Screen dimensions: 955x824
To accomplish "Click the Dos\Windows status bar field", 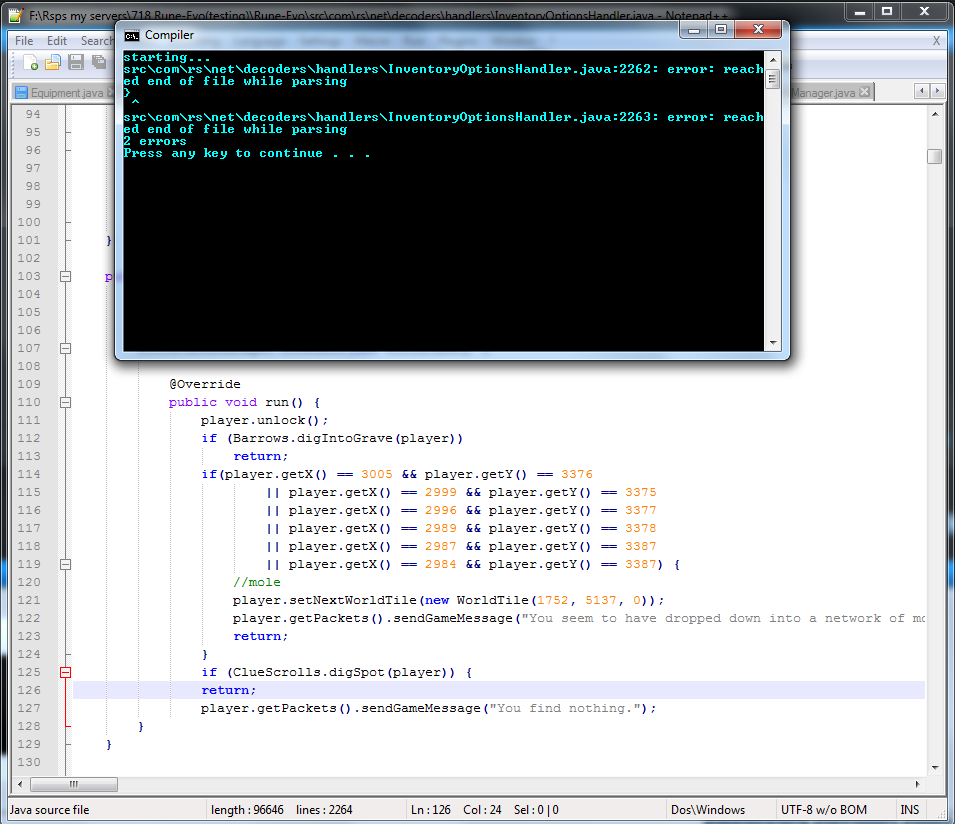I will point(708,810).
